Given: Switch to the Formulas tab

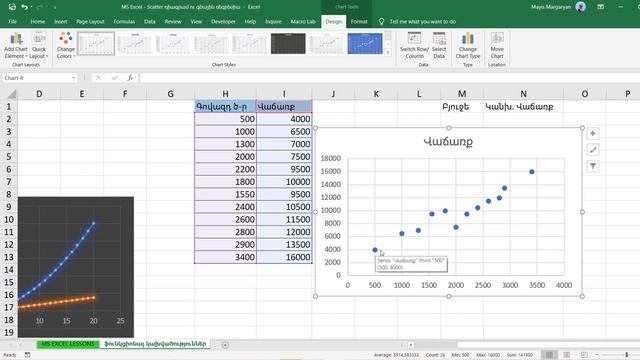Looking at the screenshot, I should pos(124,22).
